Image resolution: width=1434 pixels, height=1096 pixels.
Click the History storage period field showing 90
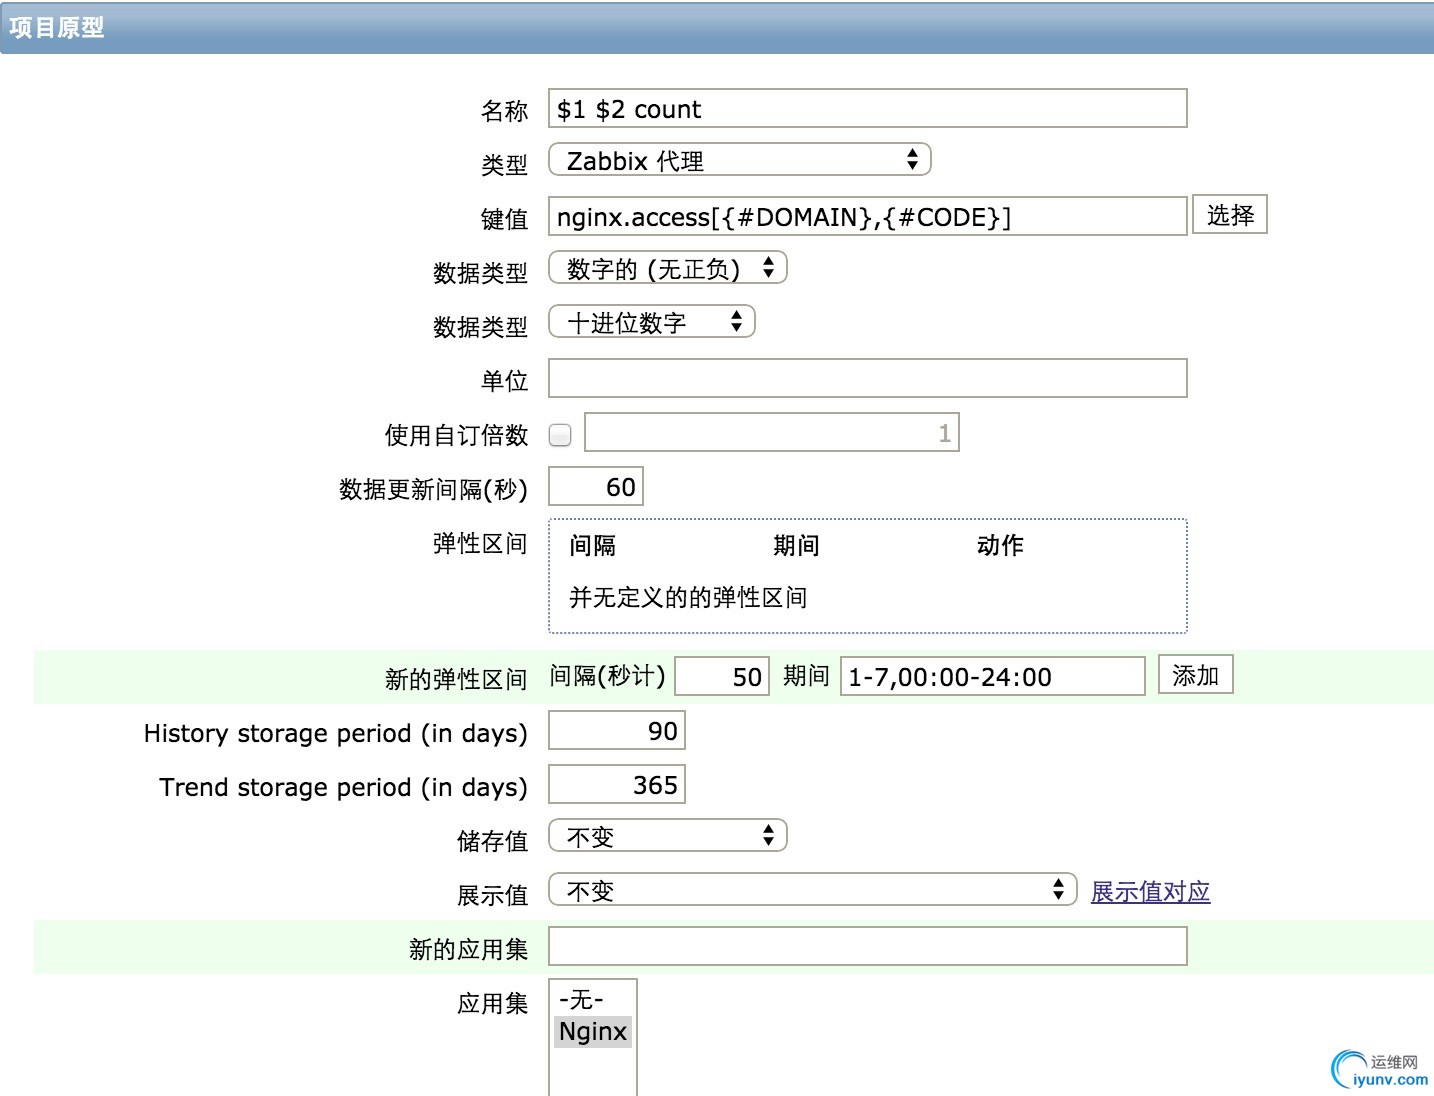[616, 731]
